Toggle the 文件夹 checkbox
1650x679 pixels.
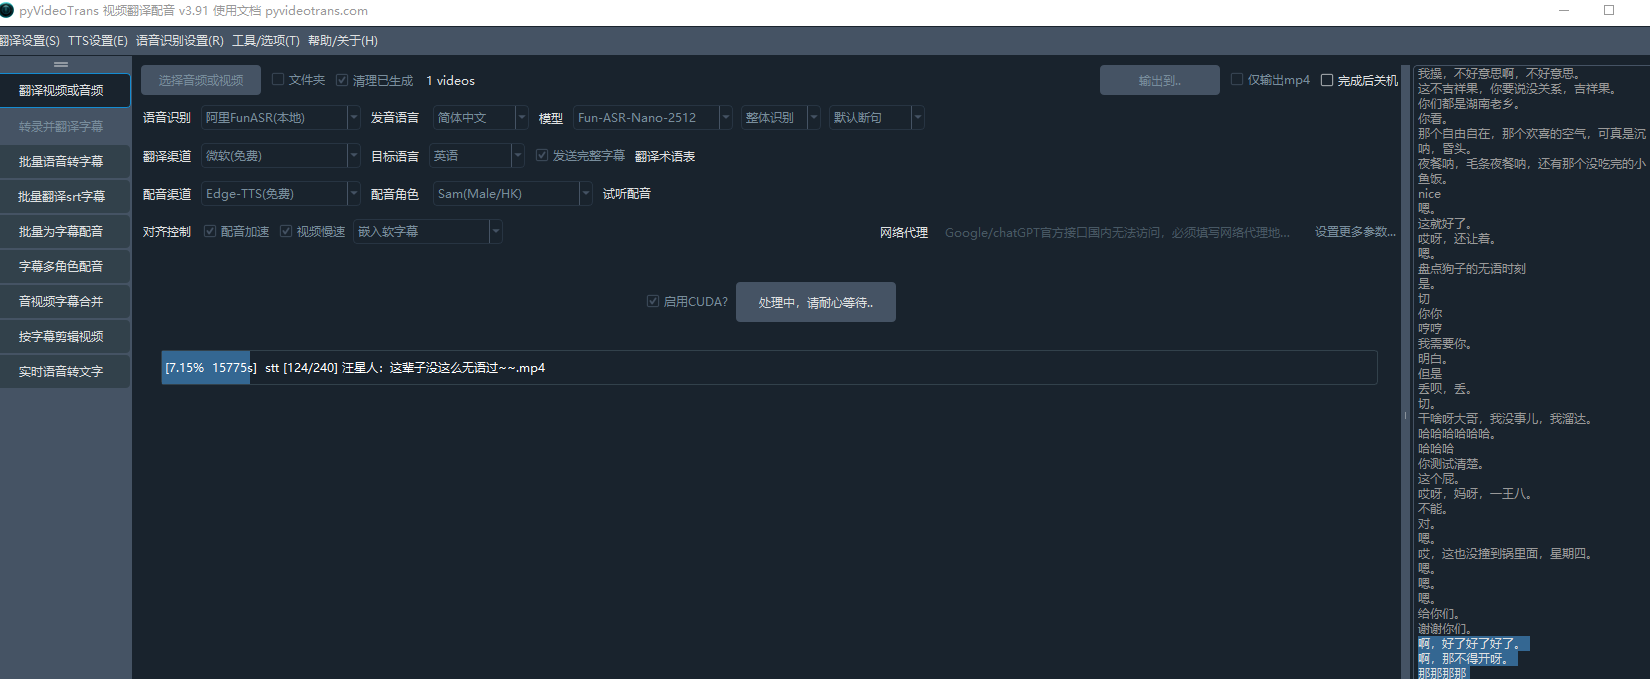278,79
